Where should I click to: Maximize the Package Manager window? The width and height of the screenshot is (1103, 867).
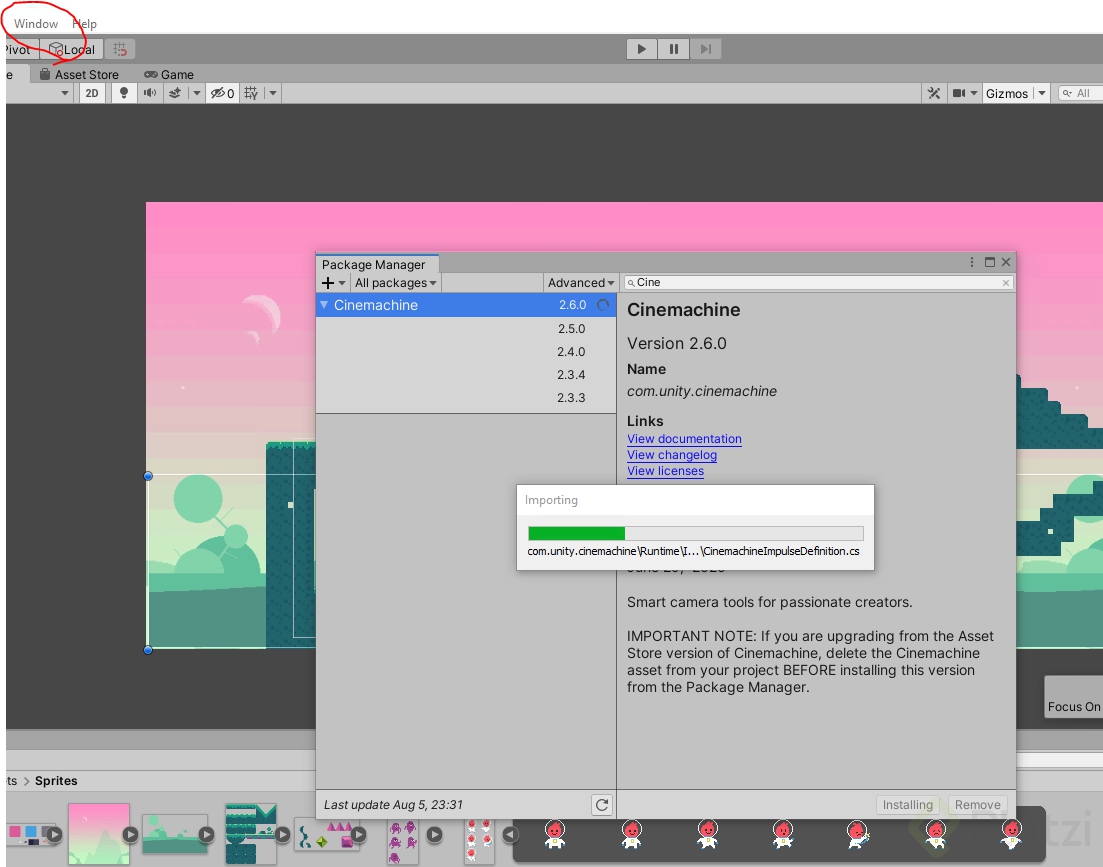[x=990, y=262]
